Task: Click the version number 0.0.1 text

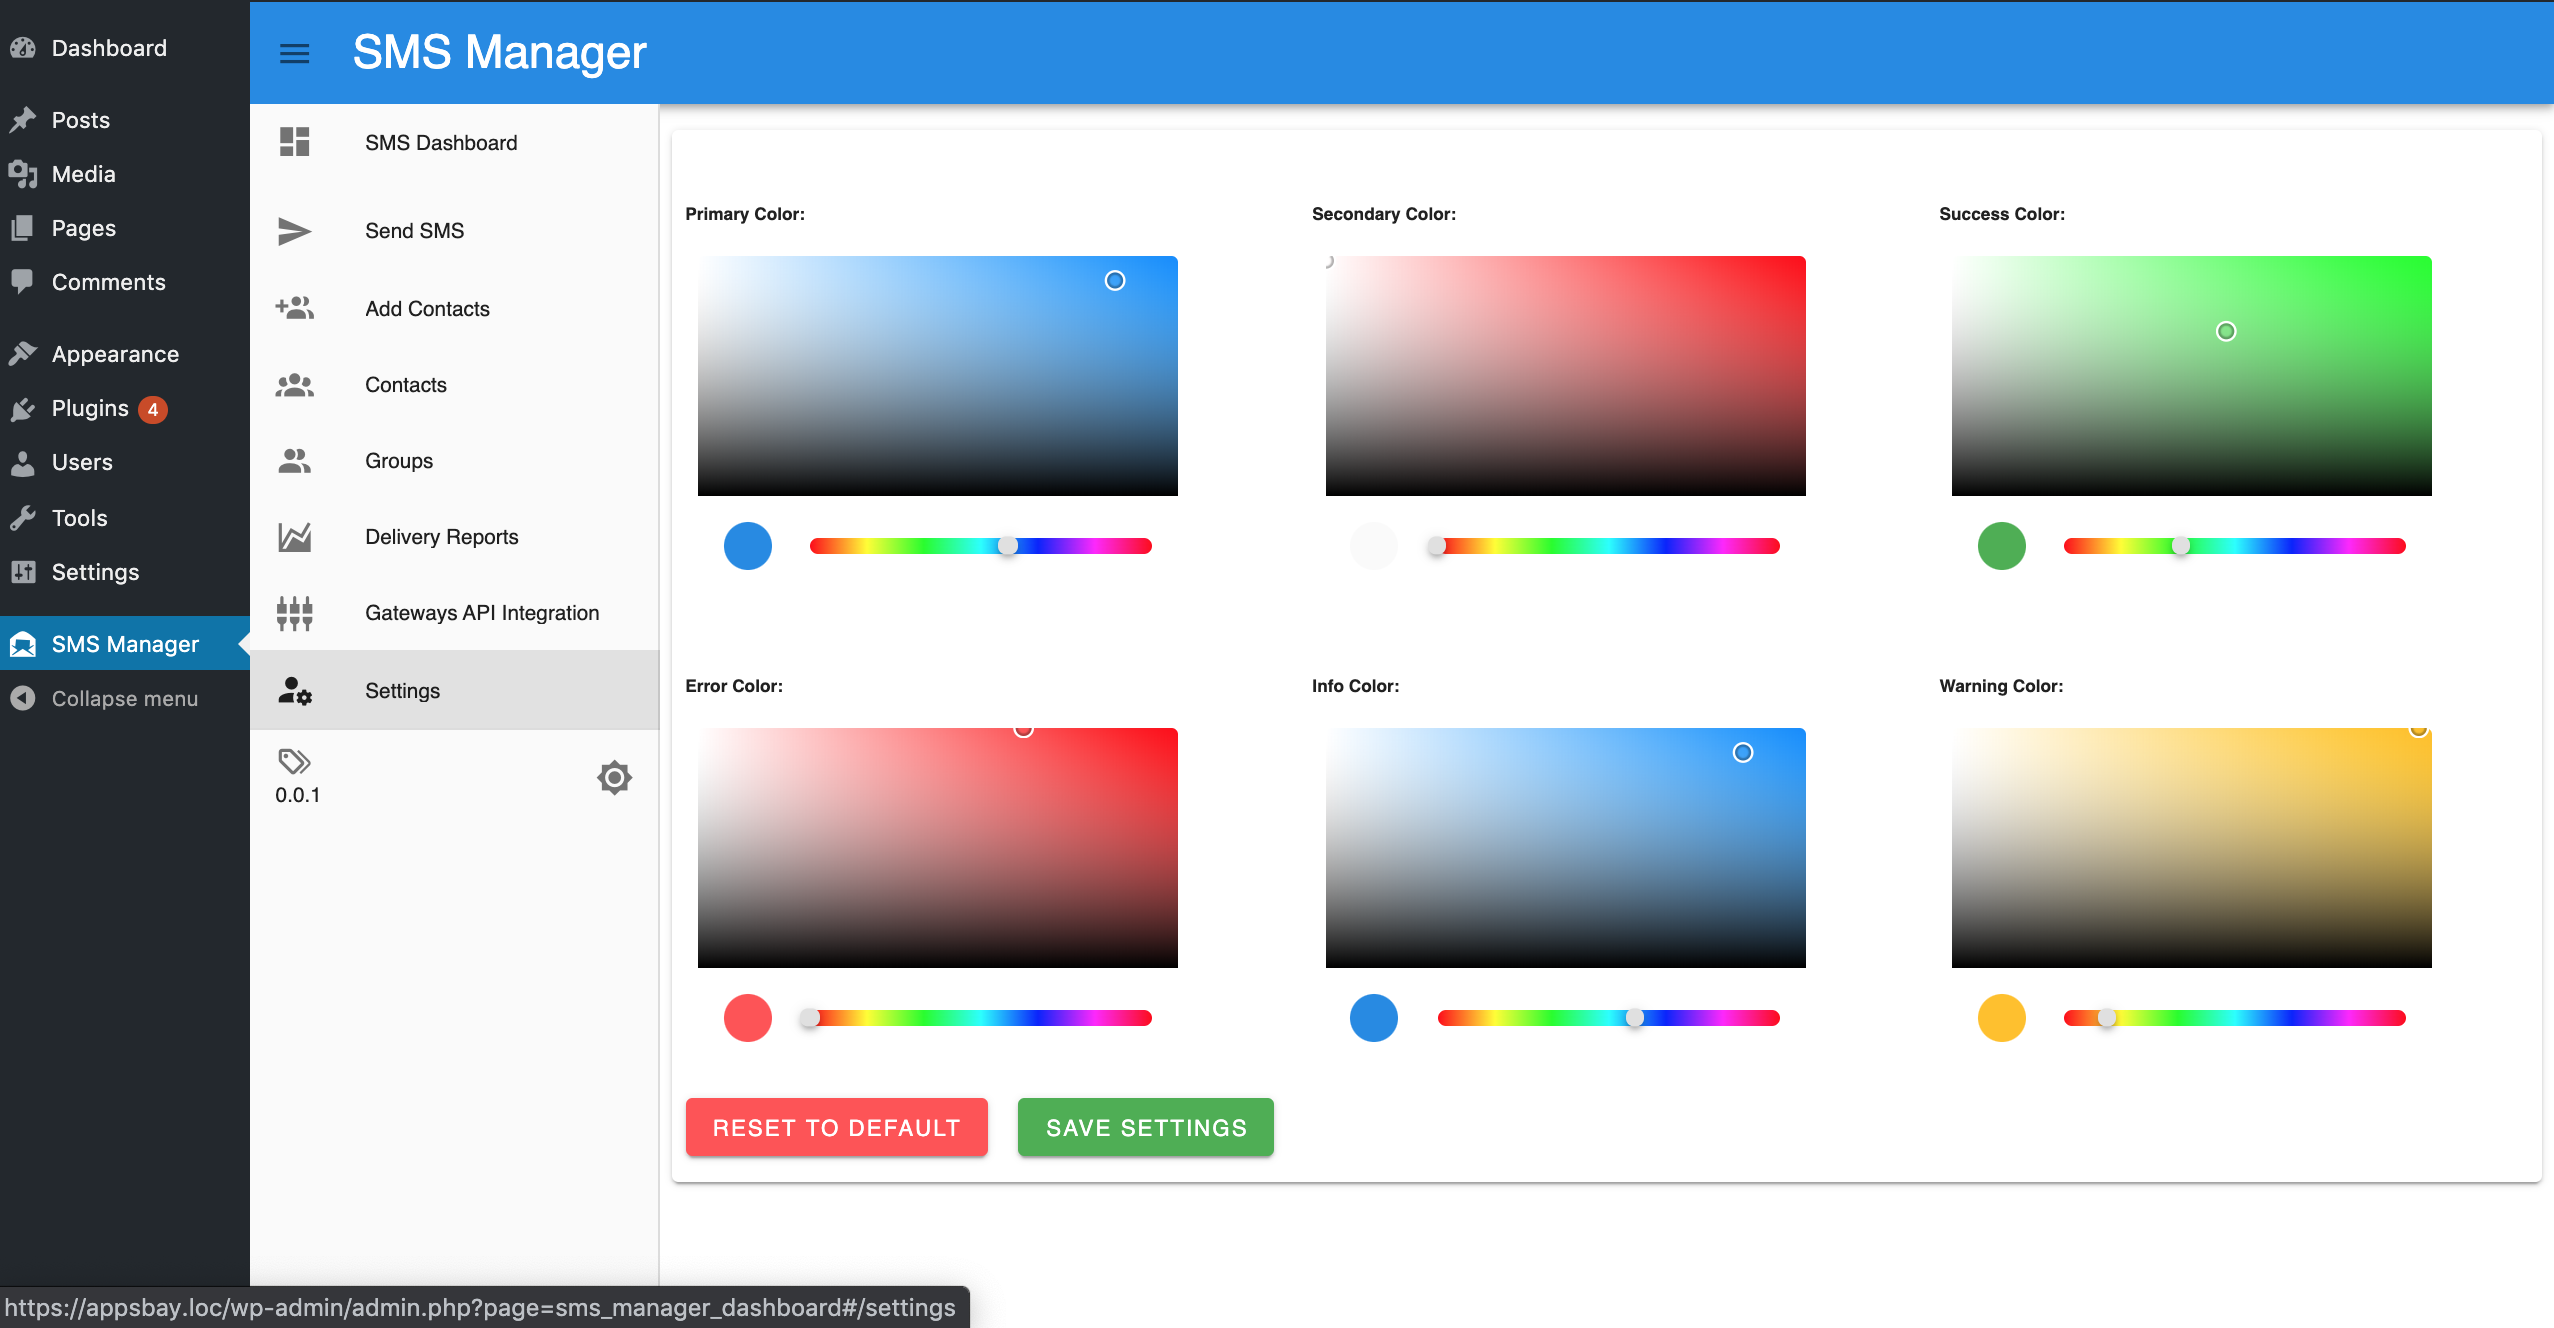Action: [x=297, y=795]
